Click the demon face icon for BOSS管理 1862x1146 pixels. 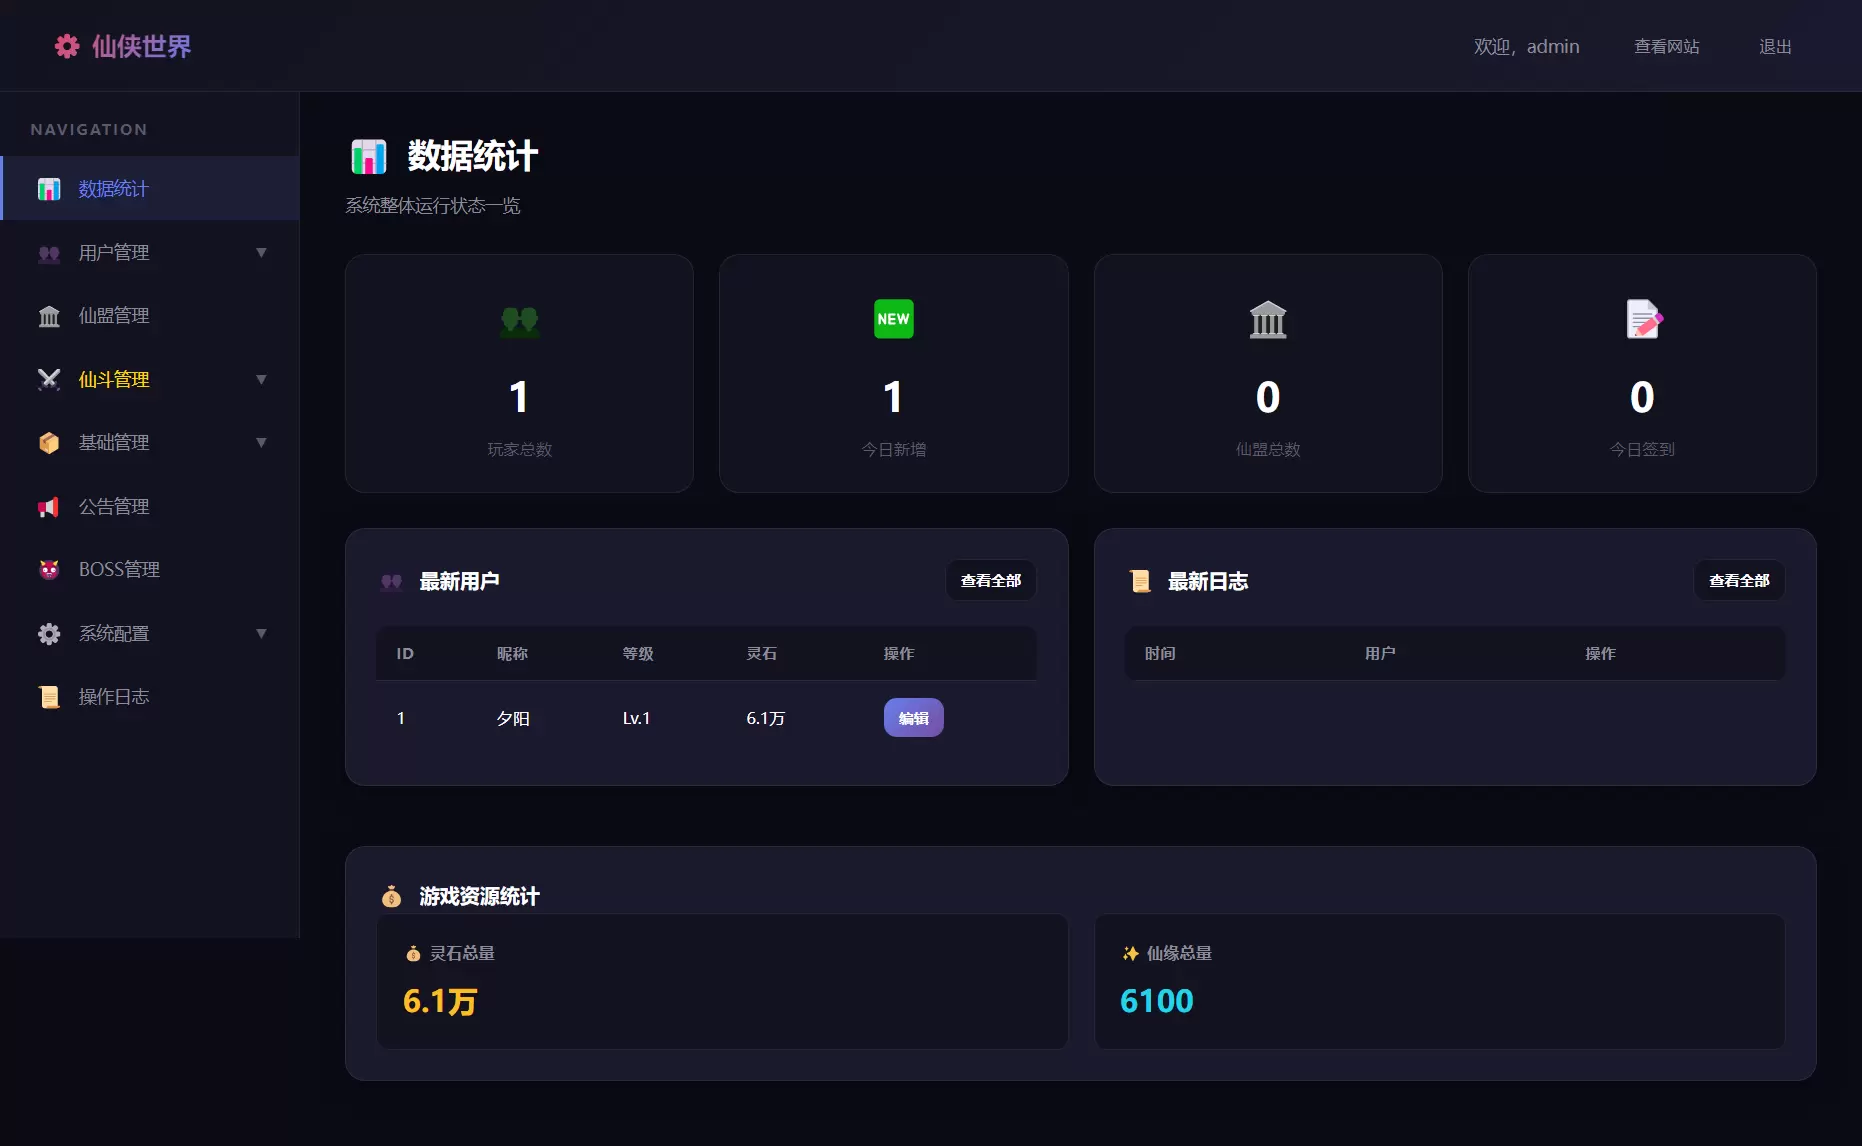pyautogui.click(x=49, y=570)
